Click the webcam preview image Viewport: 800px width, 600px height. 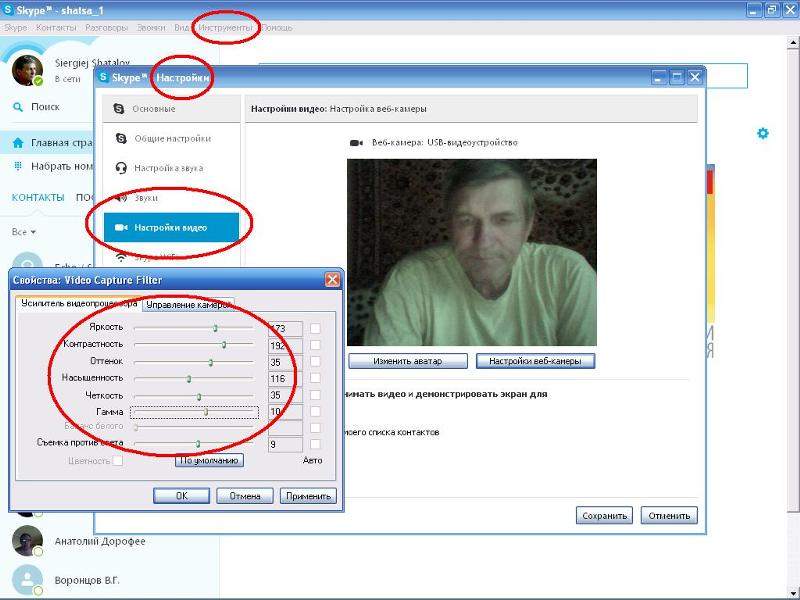coord(472,252)
